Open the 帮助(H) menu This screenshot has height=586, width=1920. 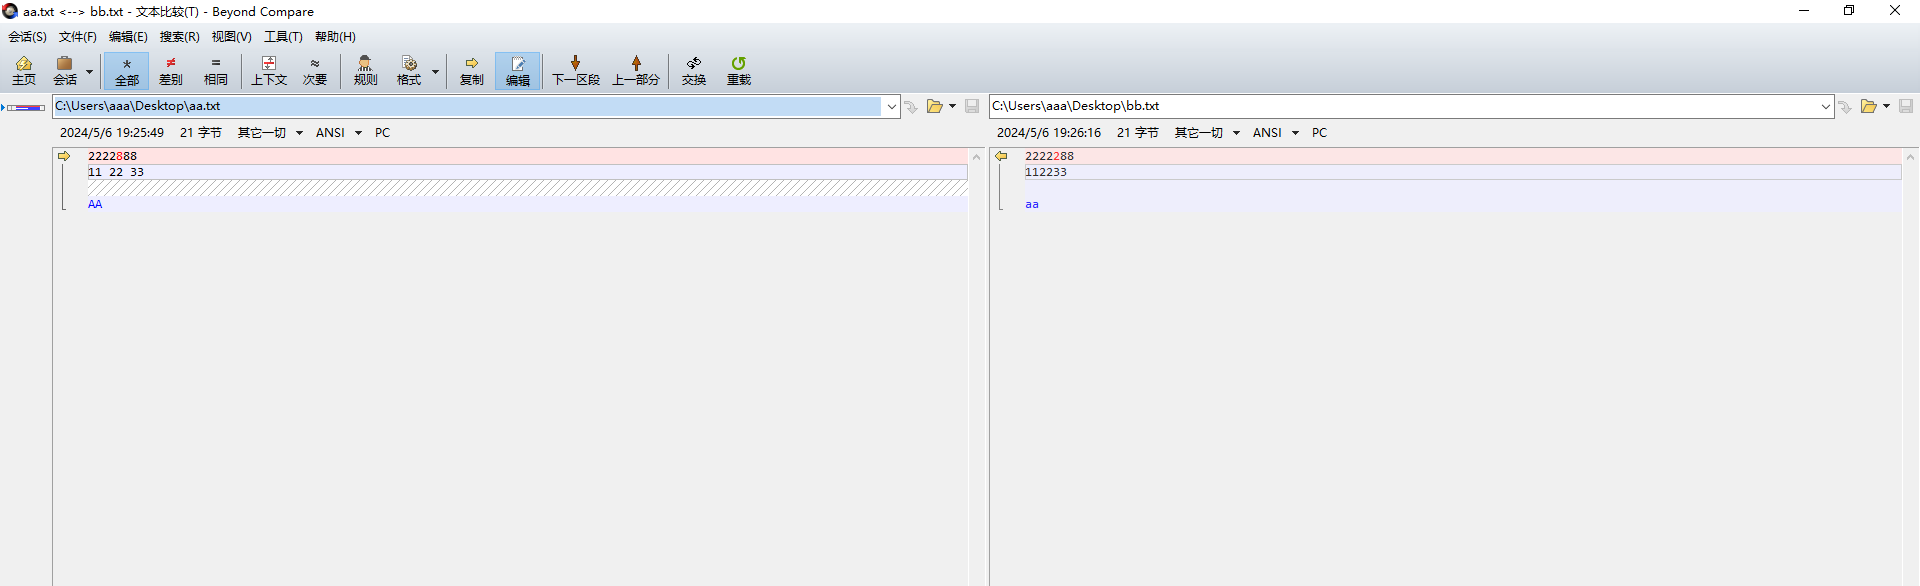pyautogui.click(x=335, y=37)
